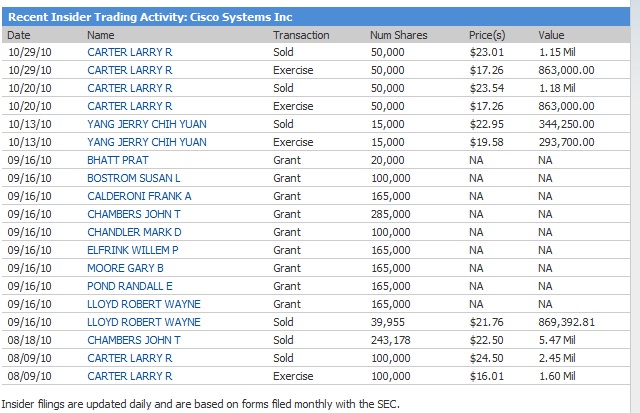Open CARTER LARRY R in the $23.54 row
This screenshot has height=413, width=640.
pos(130,88)
